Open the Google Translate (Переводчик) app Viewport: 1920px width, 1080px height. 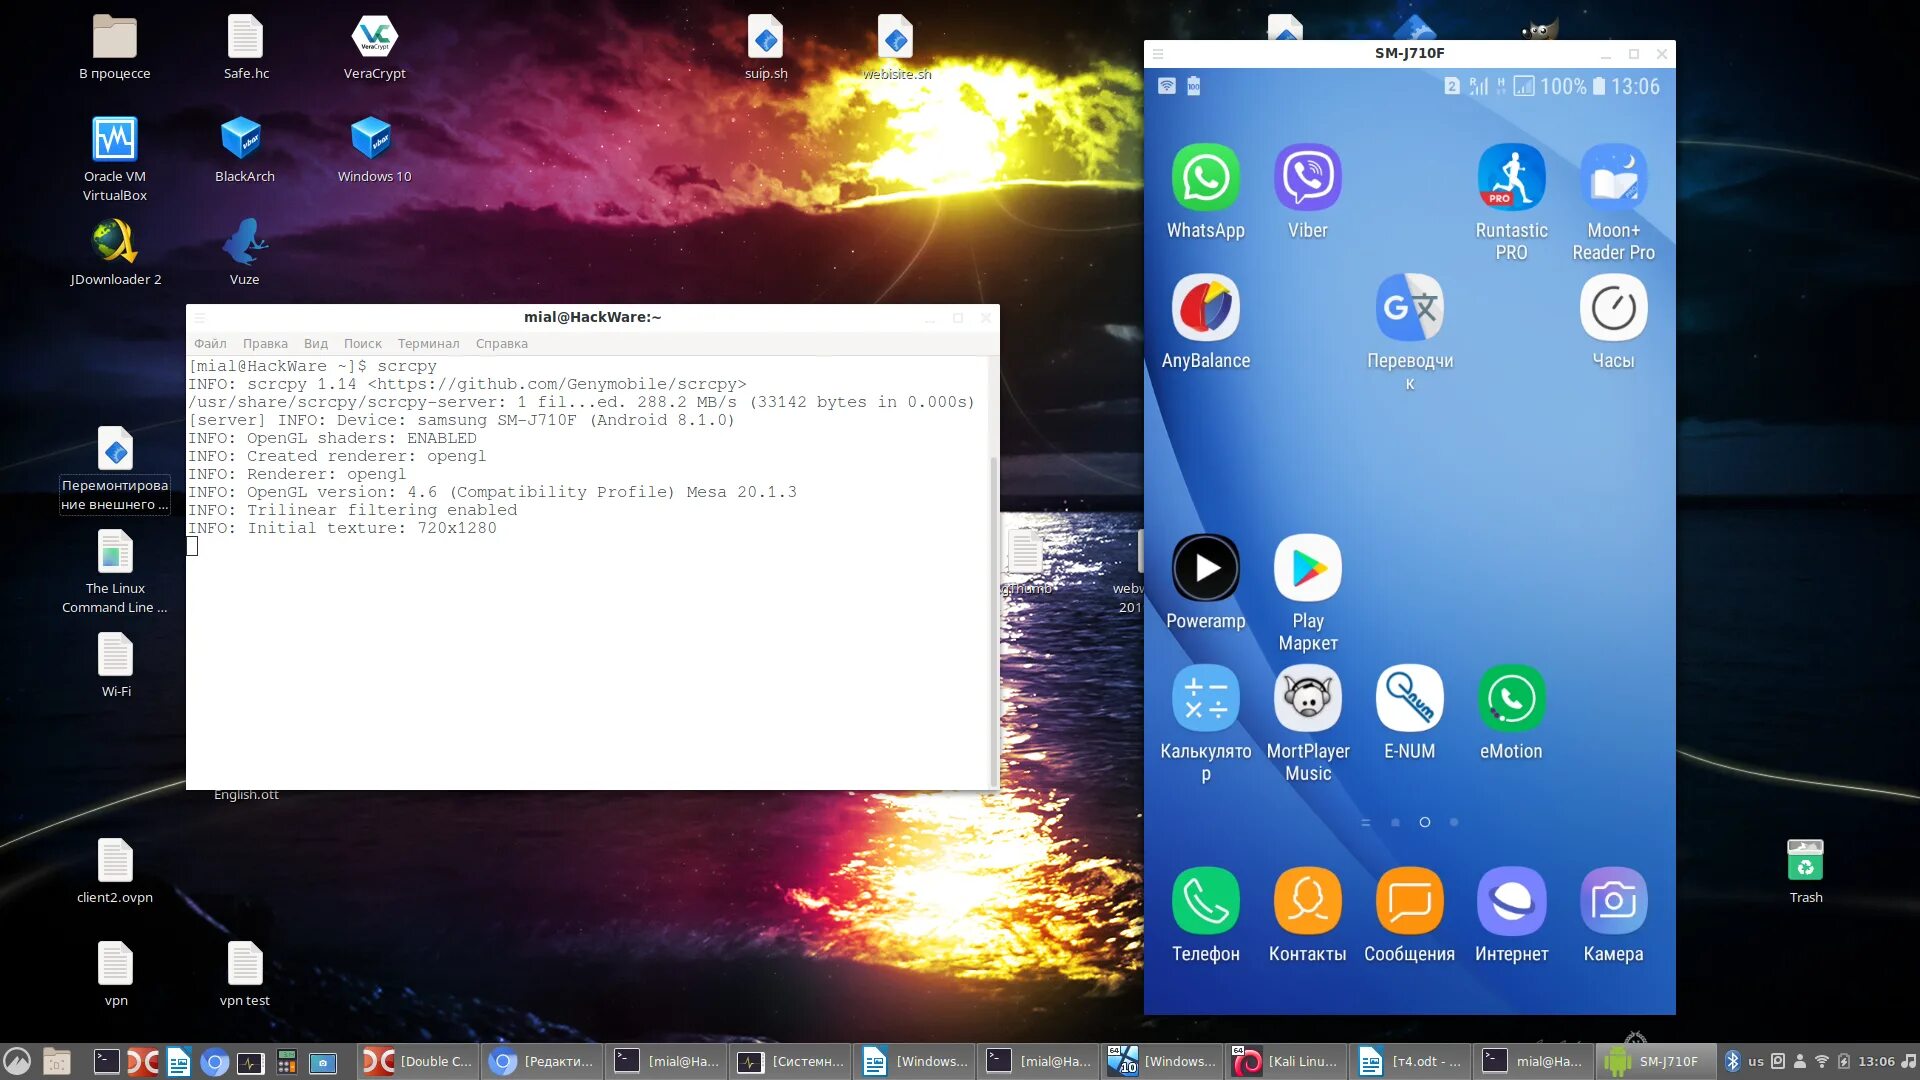[x=1409, y=308]
